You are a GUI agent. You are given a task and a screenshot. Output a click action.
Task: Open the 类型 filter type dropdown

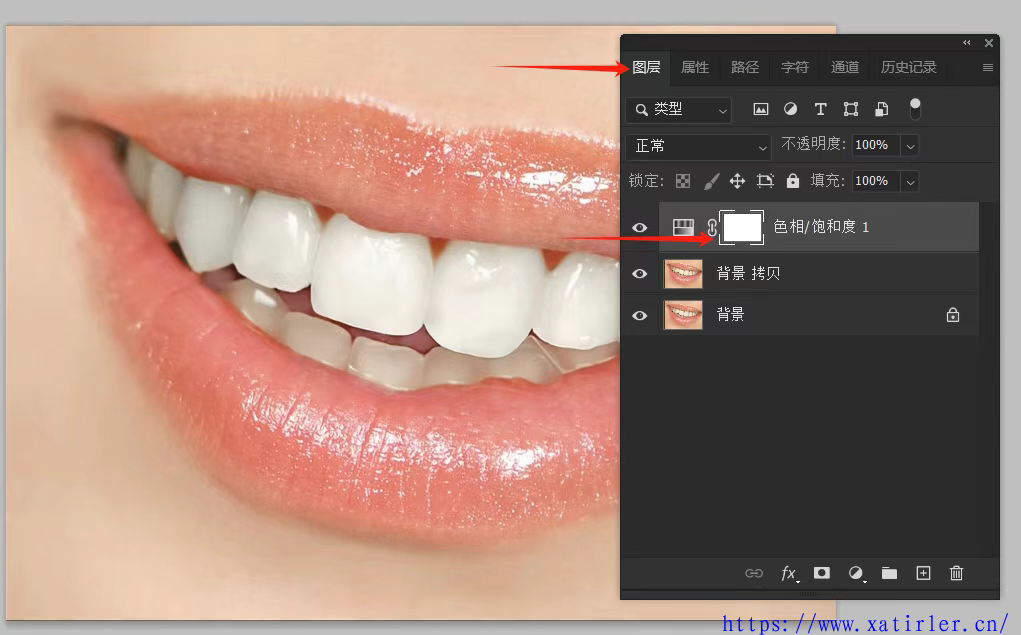tap(679, 109)
